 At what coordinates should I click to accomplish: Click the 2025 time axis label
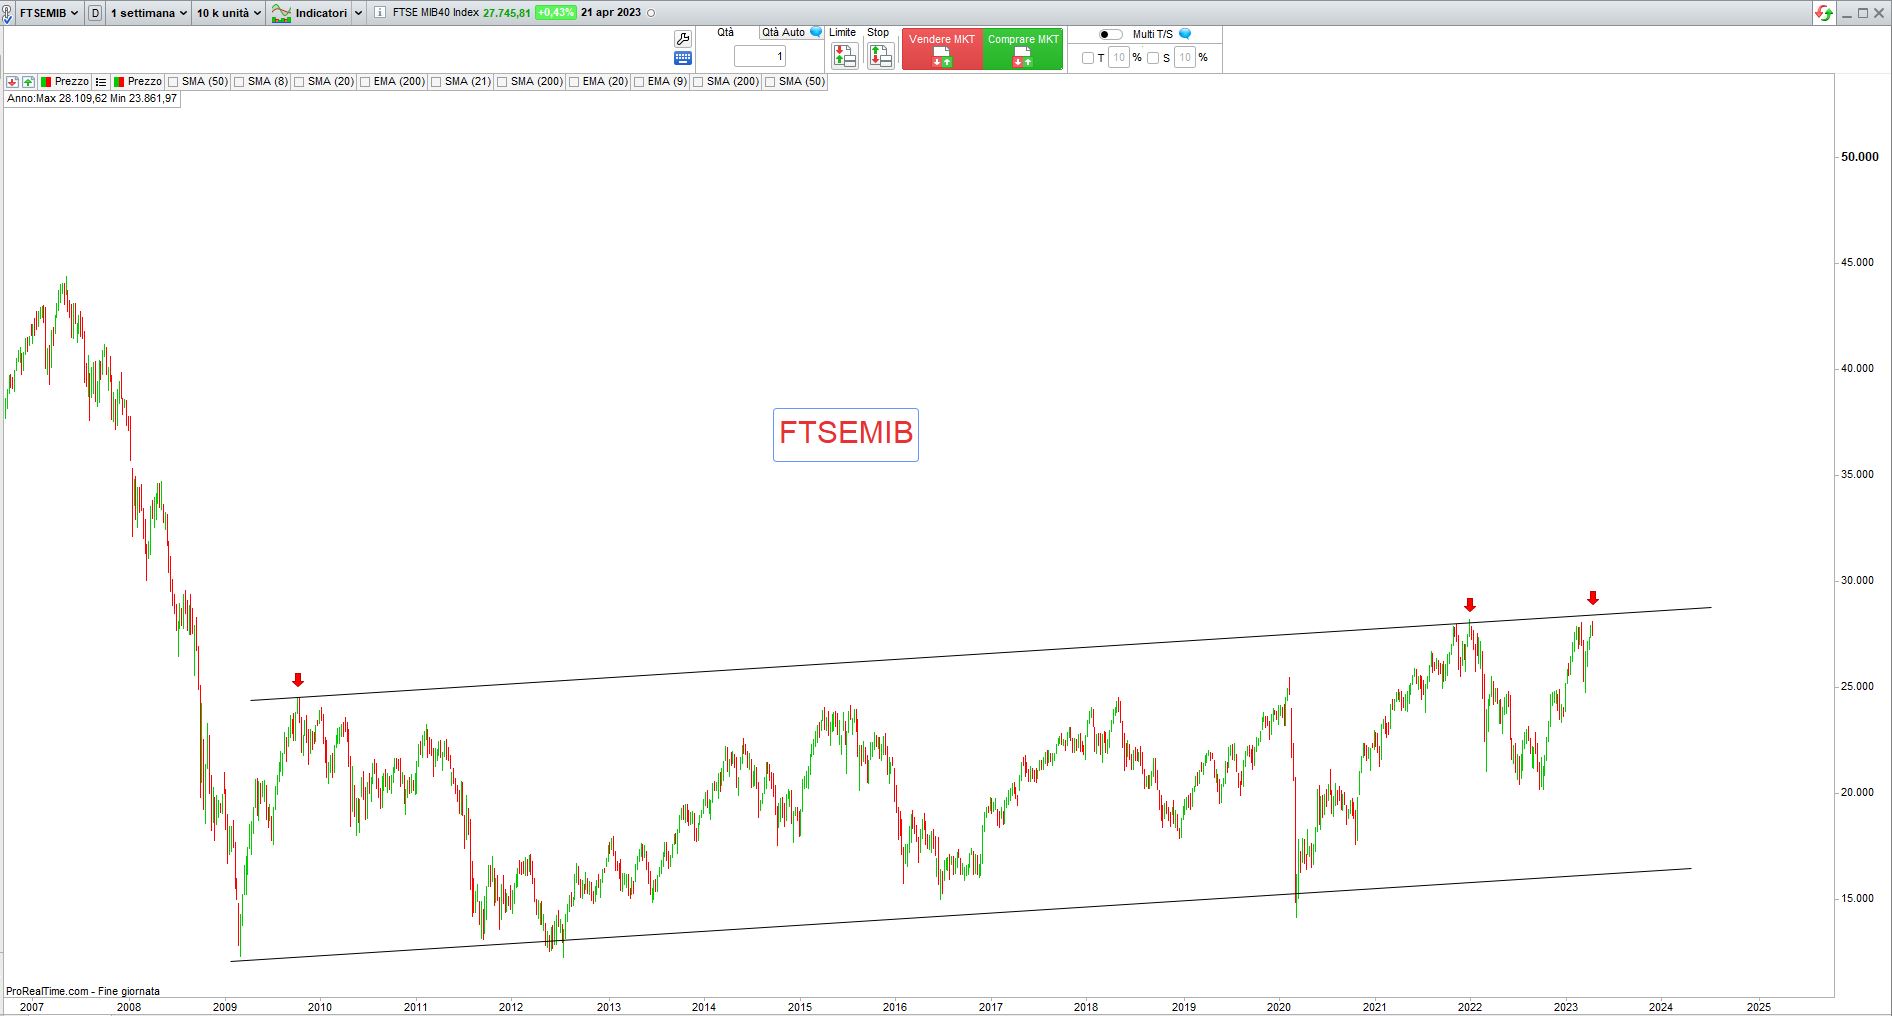(1759, 1007)
